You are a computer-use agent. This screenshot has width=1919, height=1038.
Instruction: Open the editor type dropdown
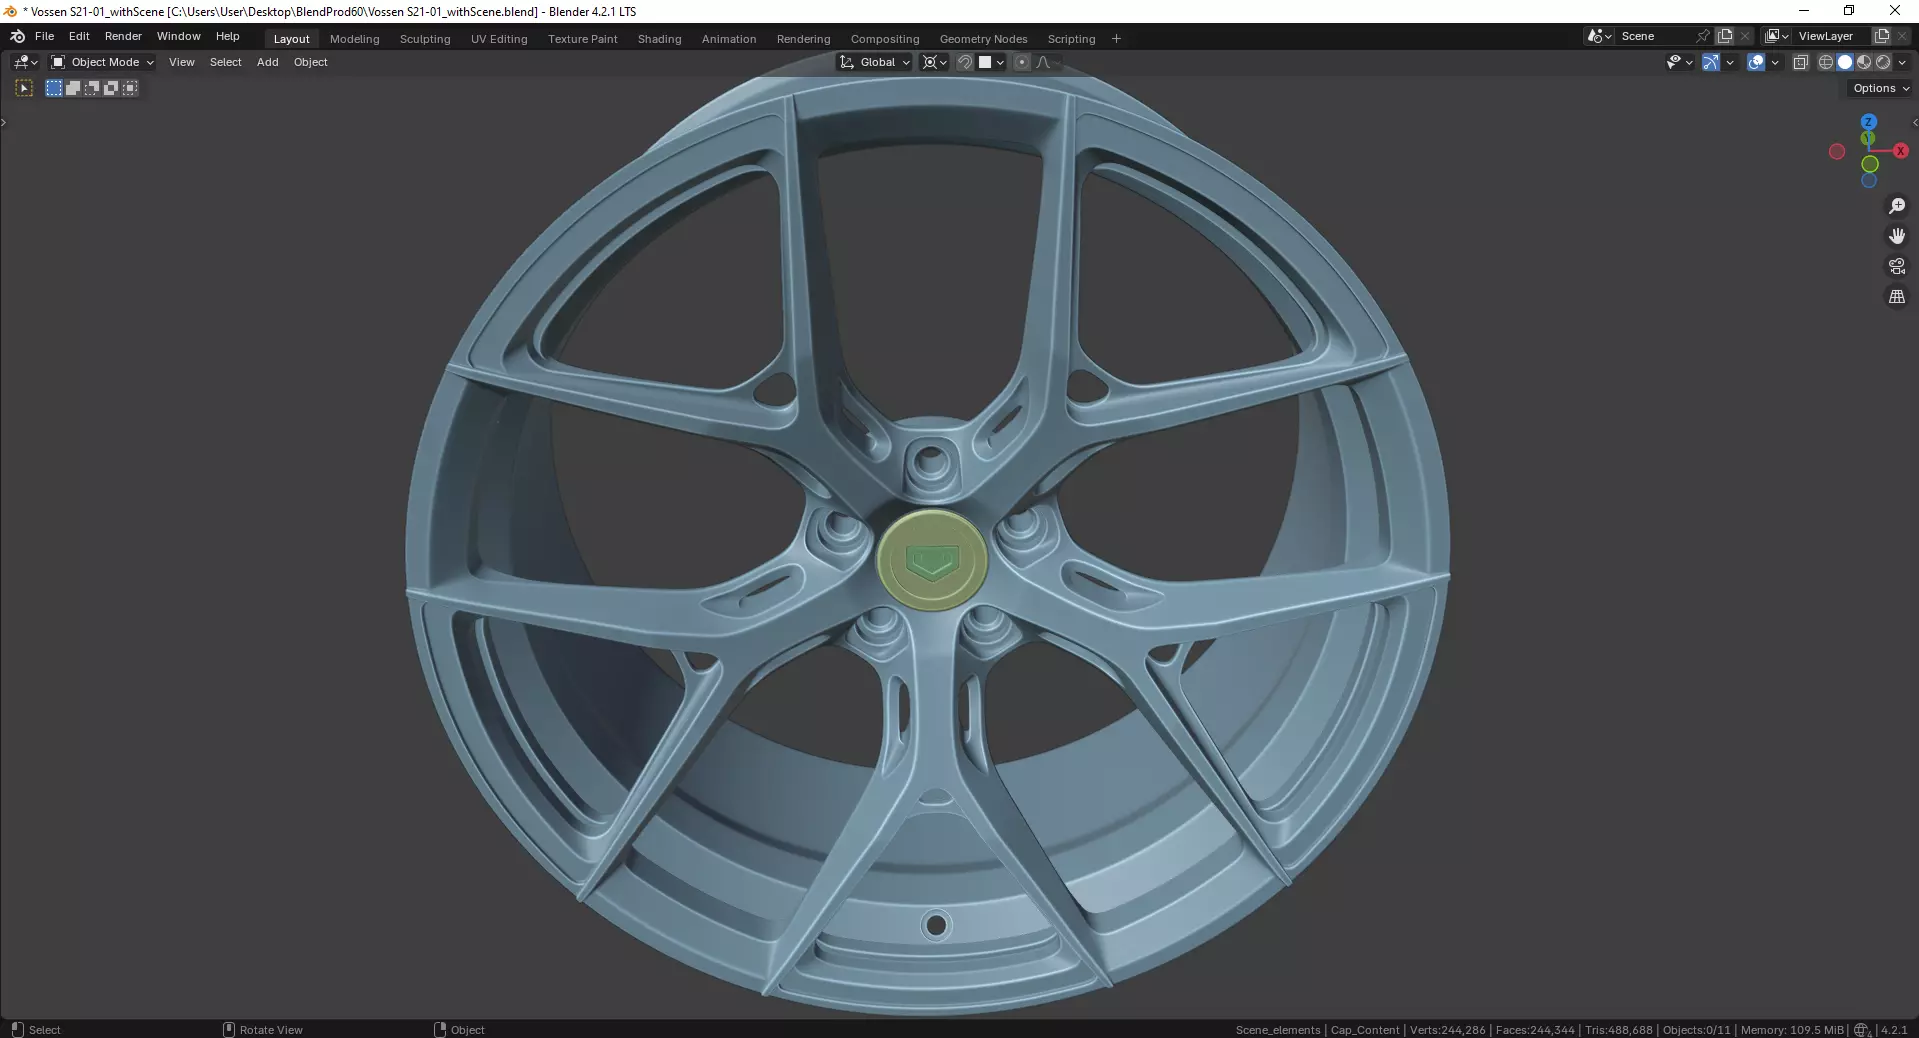26,62
